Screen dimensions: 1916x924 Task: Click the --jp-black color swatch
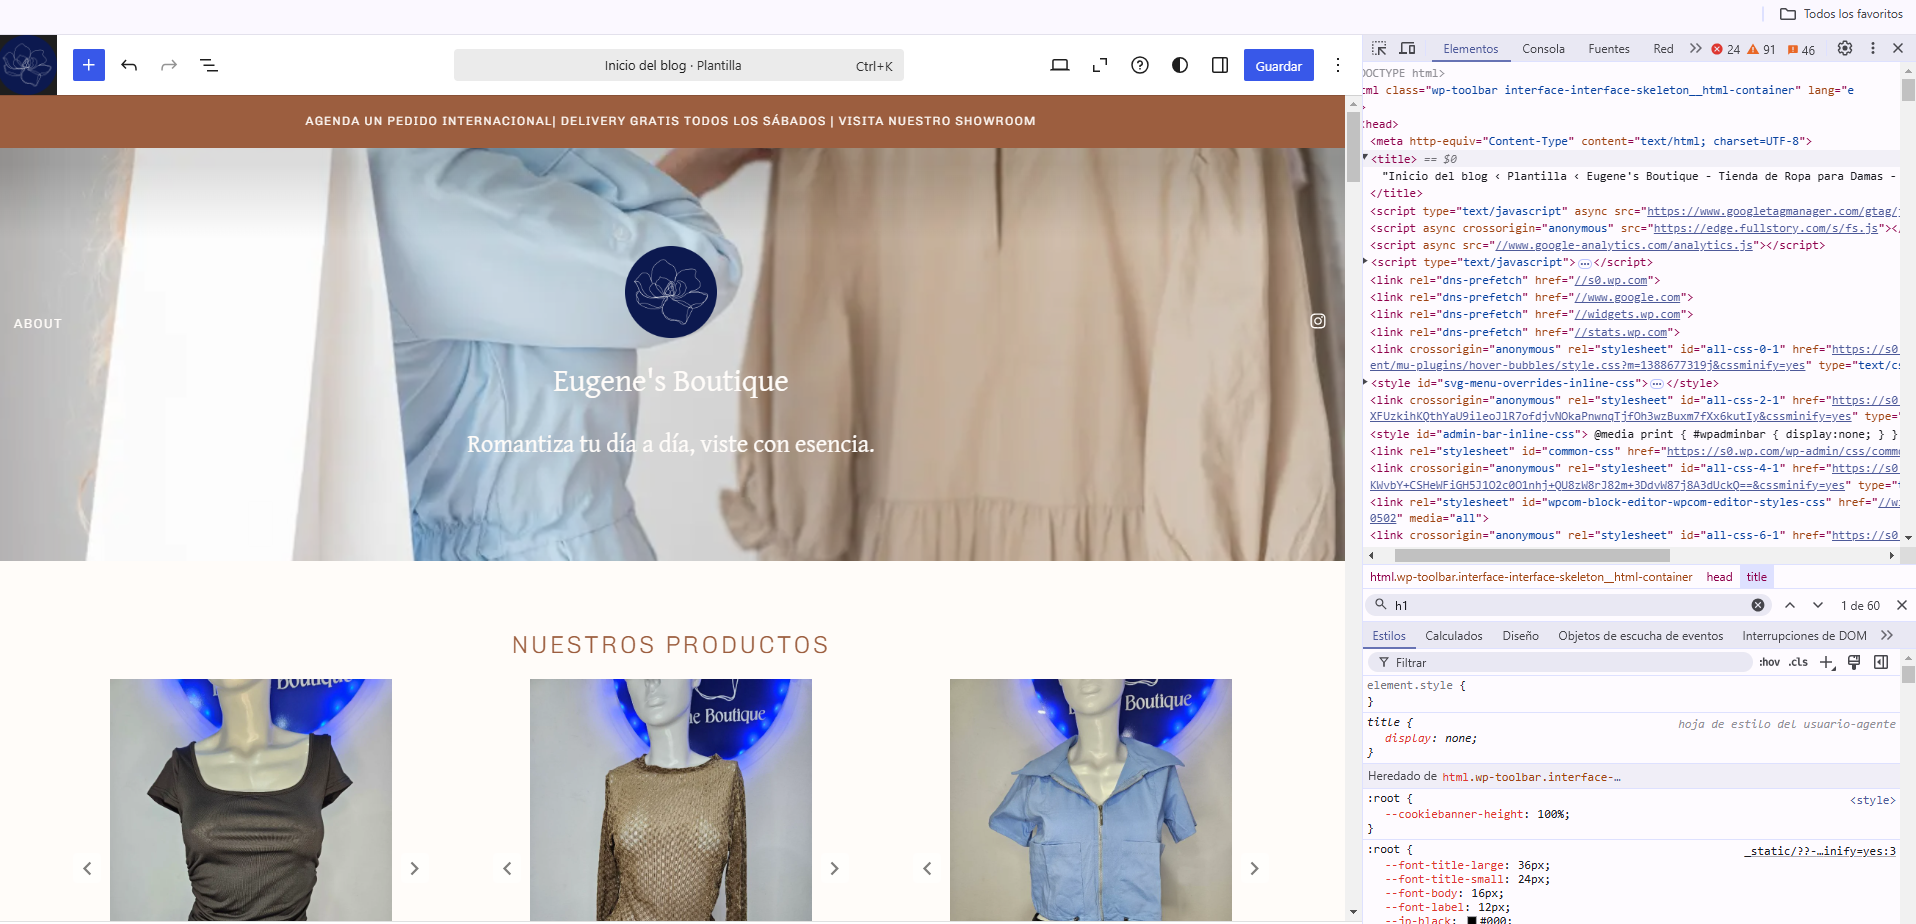tap(1472, 920)
